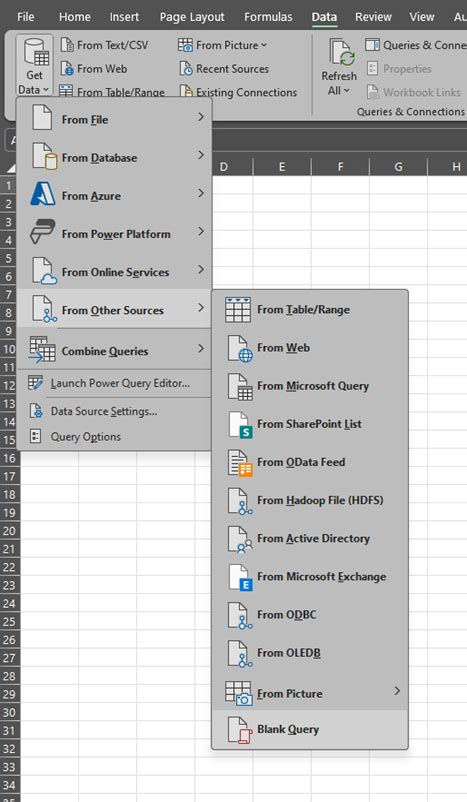Switch to the Insert tab
The height and width of the screenshot is (802, 467).
click(x=124, y=17)
